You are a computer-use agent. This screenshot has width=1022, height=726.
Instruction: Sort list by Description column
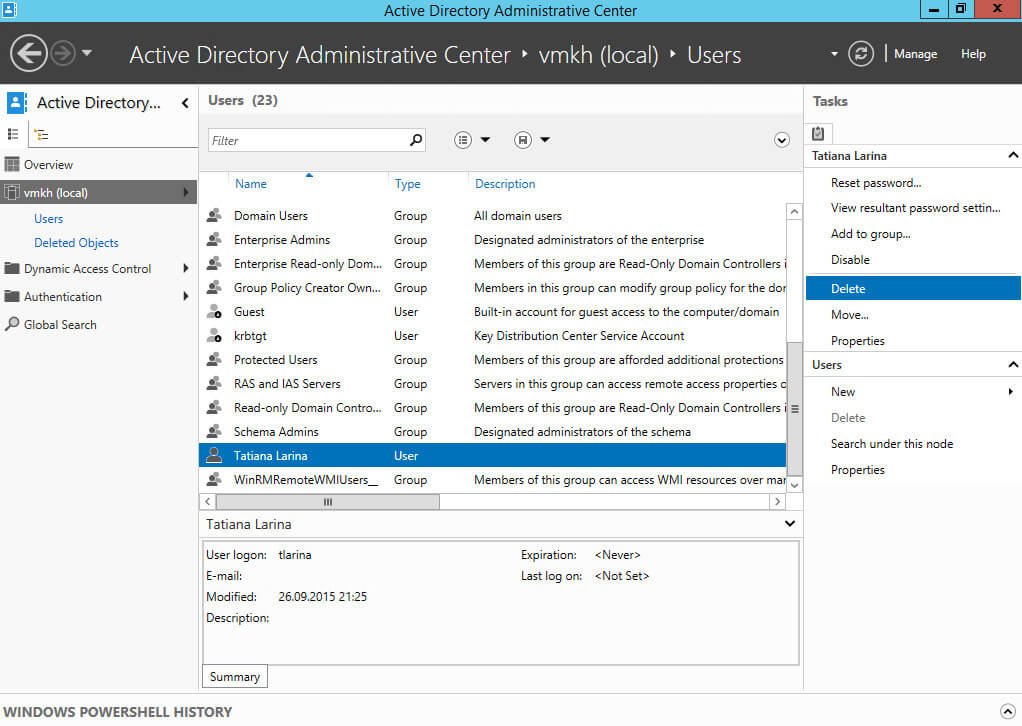(x=505, y=184)
